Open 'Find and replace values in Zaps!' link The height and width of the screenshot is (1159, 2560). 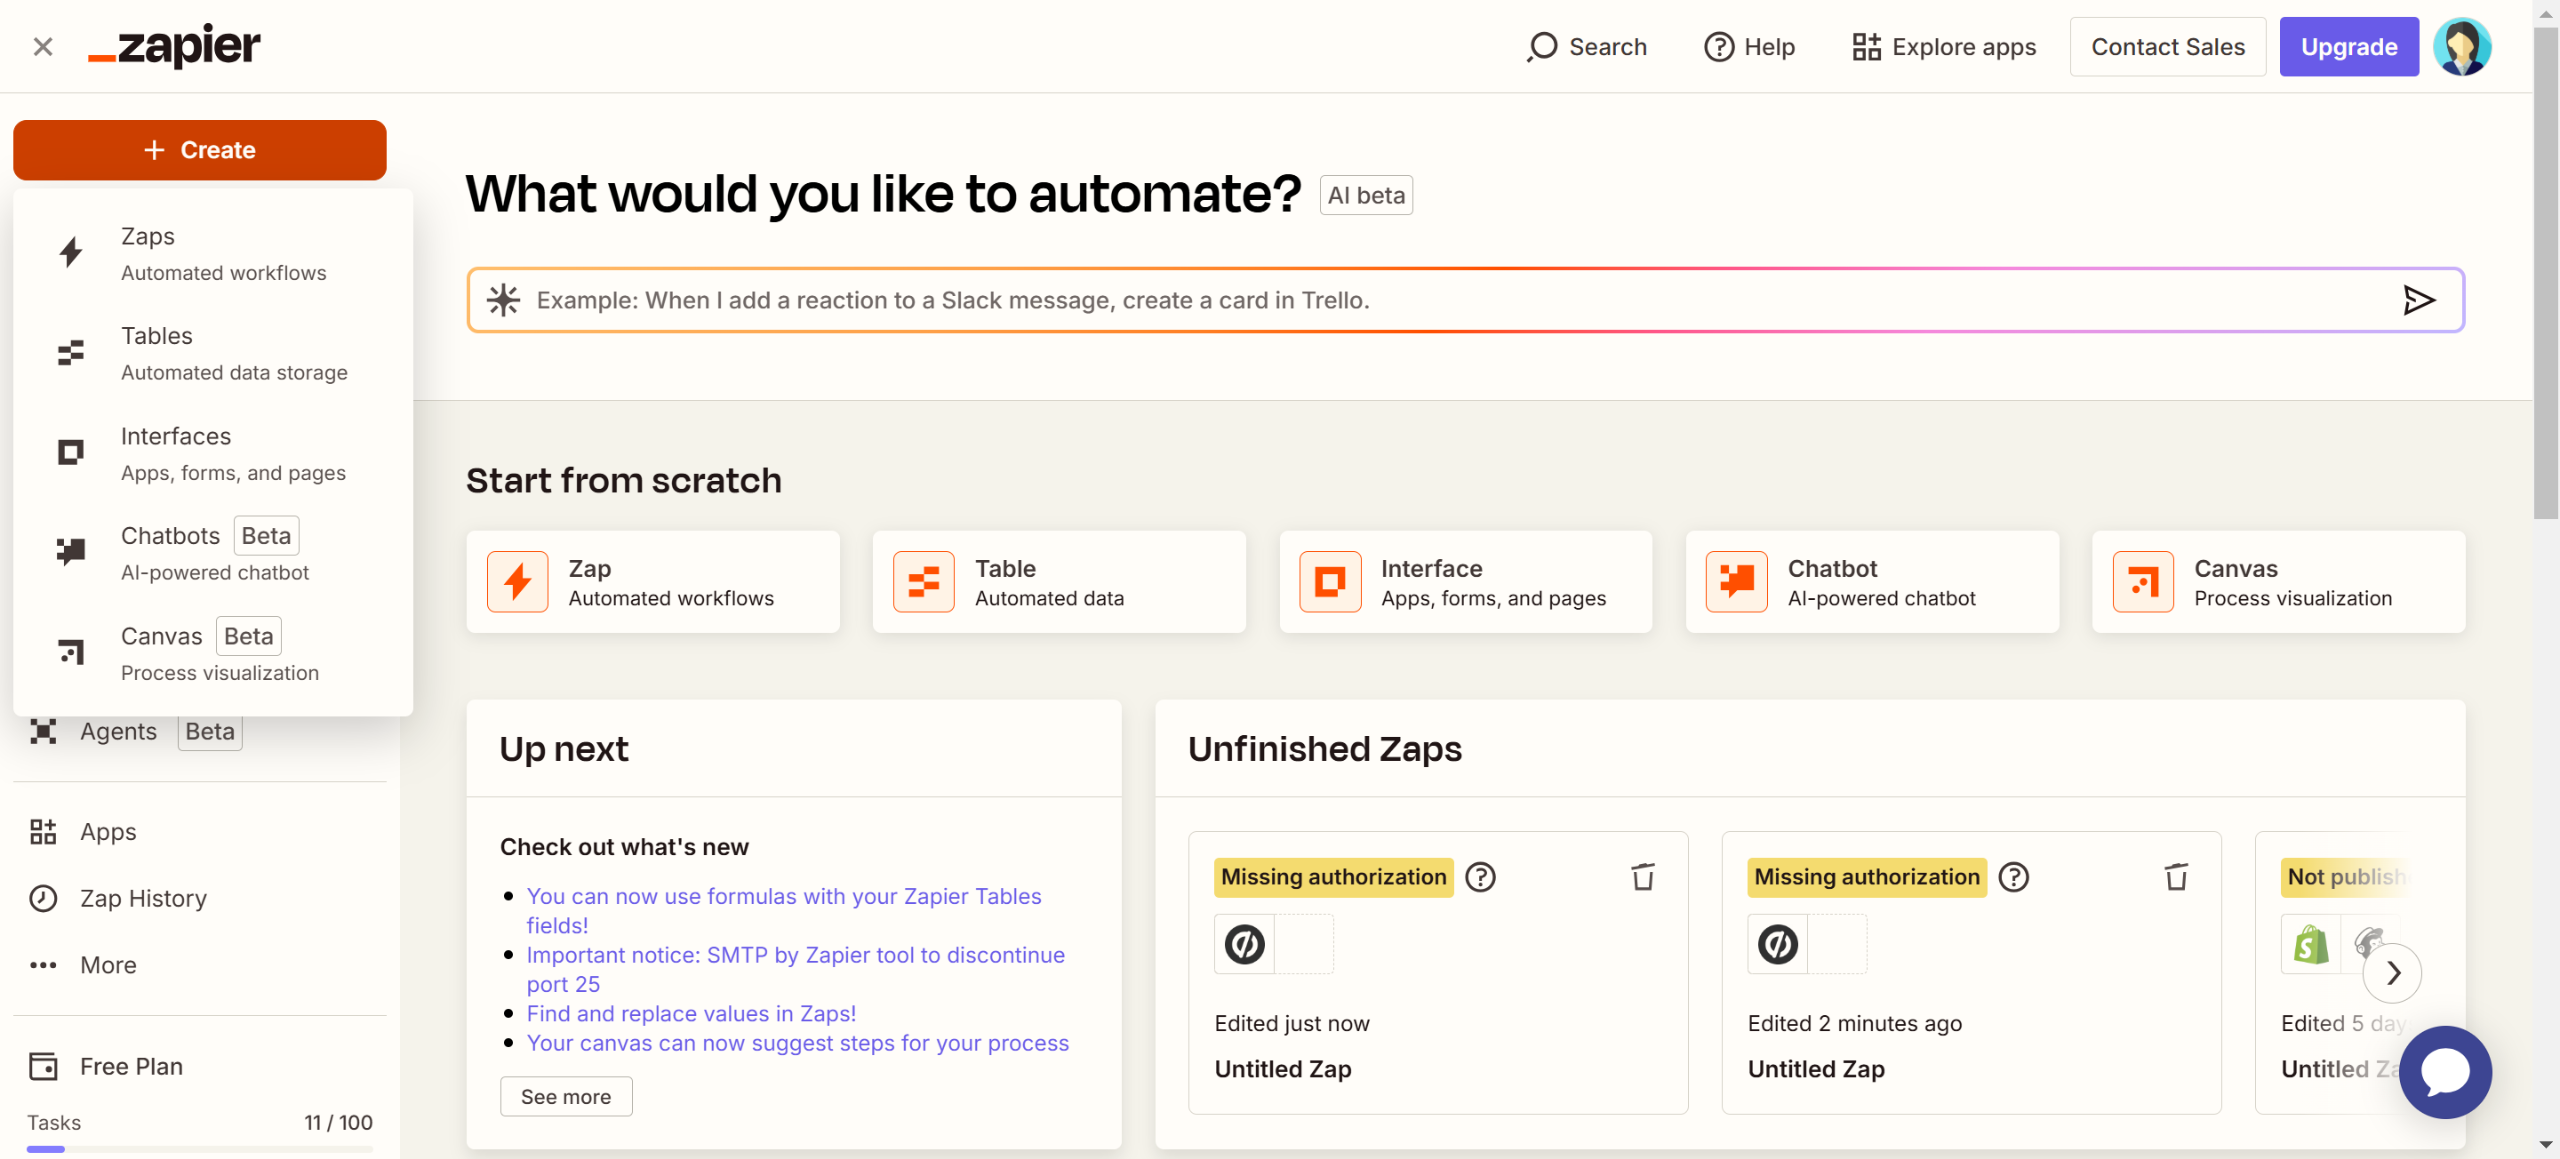pyautogui.click(x=691, y=1013)
